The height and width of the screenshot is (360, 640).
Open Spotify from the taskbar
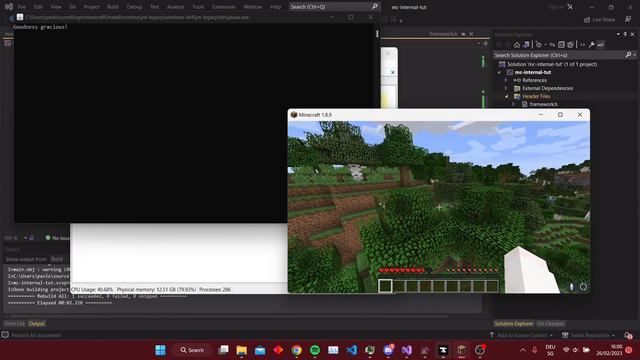[x=315, y=350]
